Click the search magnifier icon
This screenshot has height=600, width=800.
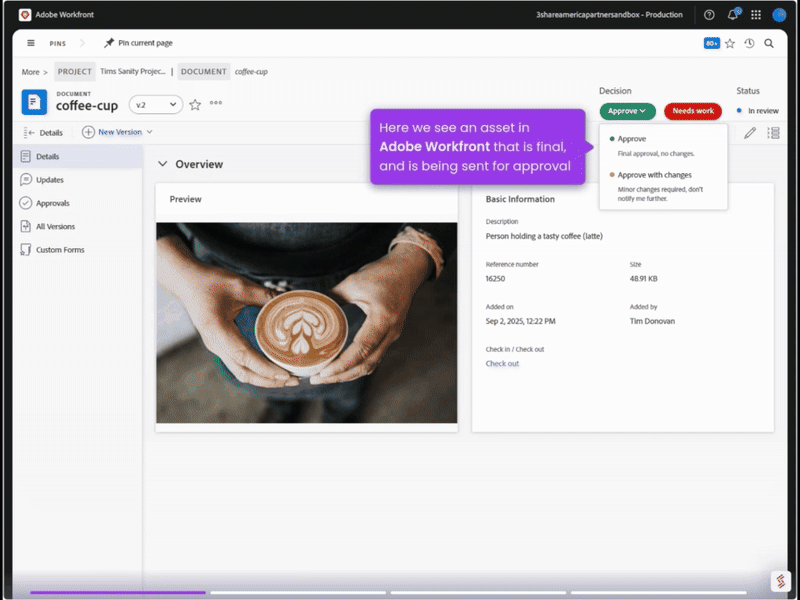coord(769,43)
